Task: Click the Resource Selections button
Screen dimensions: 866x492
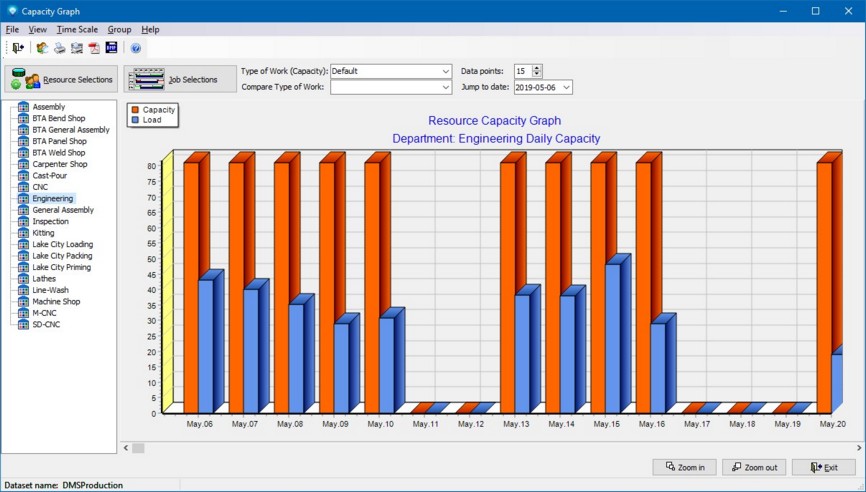Action: click(x=61, y=80)
